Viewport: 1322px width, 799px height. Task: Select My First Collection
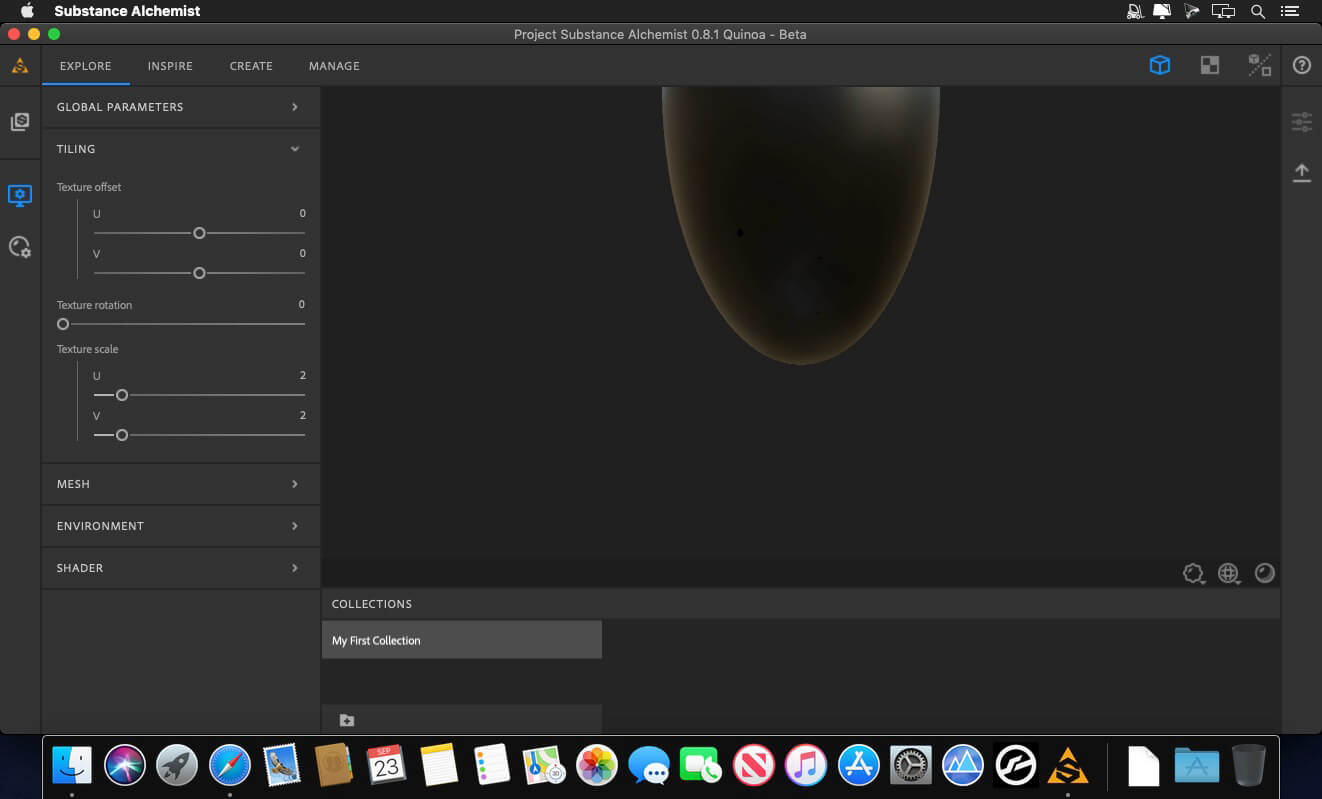coord(461,639)
